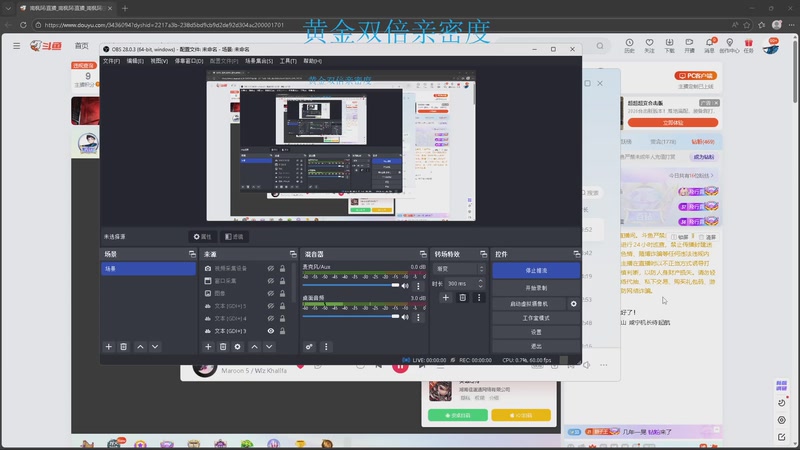The width and height of the screenshot is (800, 450).
Task: Open virtual camera settings gear icon
Action: [x=573, y=304]
